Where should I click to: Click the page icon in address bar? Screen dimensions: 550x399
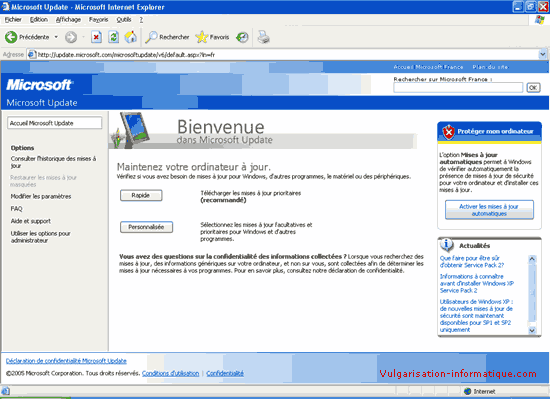pos(32,55)
